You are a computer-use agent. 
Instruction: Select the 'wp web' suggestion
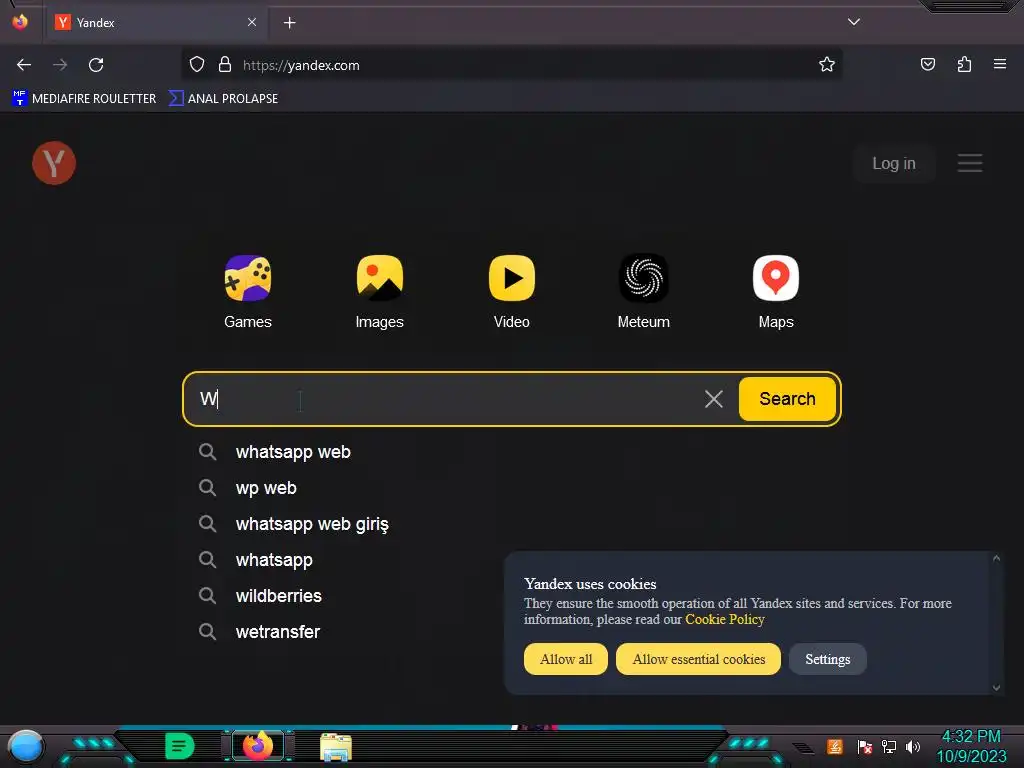(266, 488)
